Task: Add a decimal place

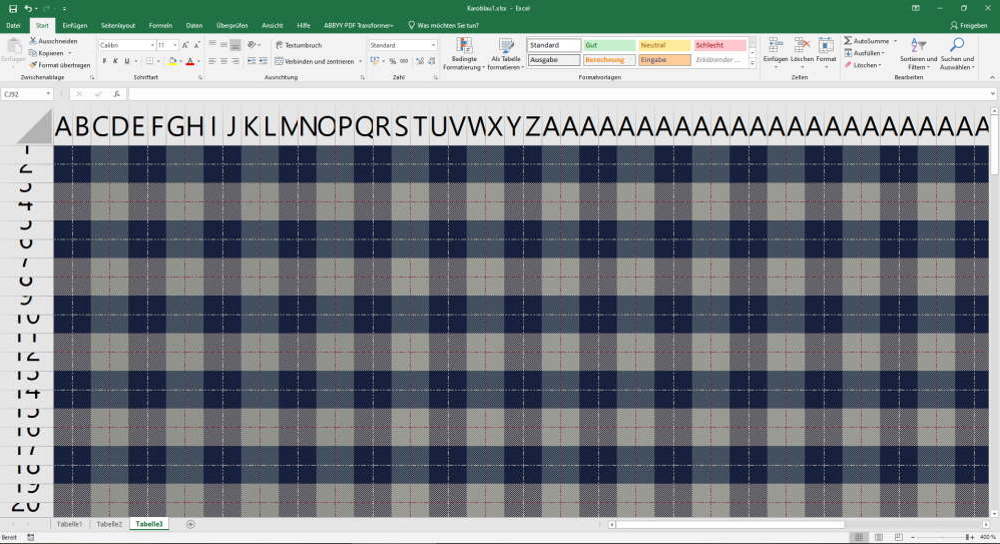Action: coord(420,61)
